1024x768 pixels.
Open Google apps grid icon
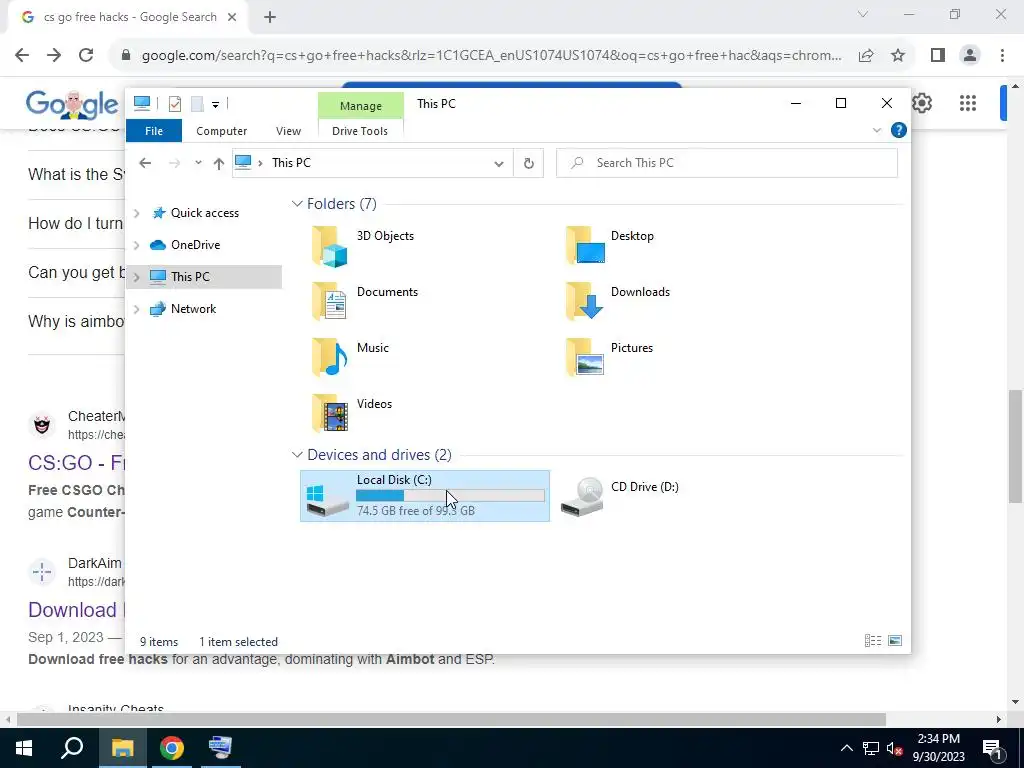pos(968,103)
